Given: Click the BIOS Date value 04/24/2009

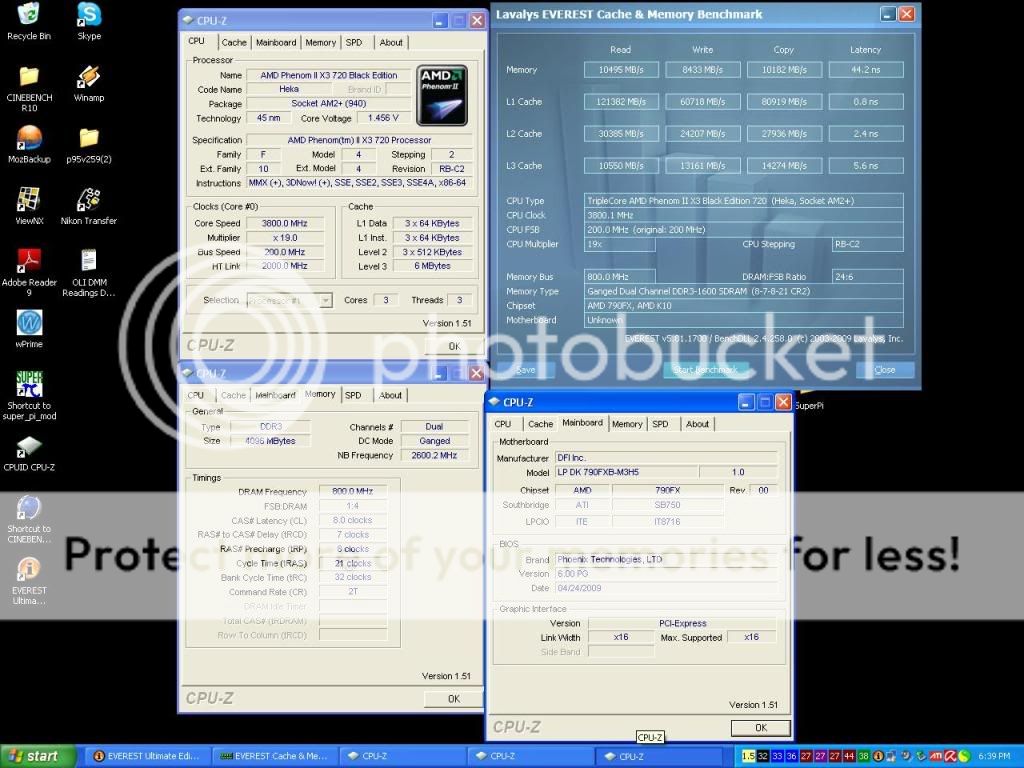Looking at the screenshot, I should tap(665, 588).
